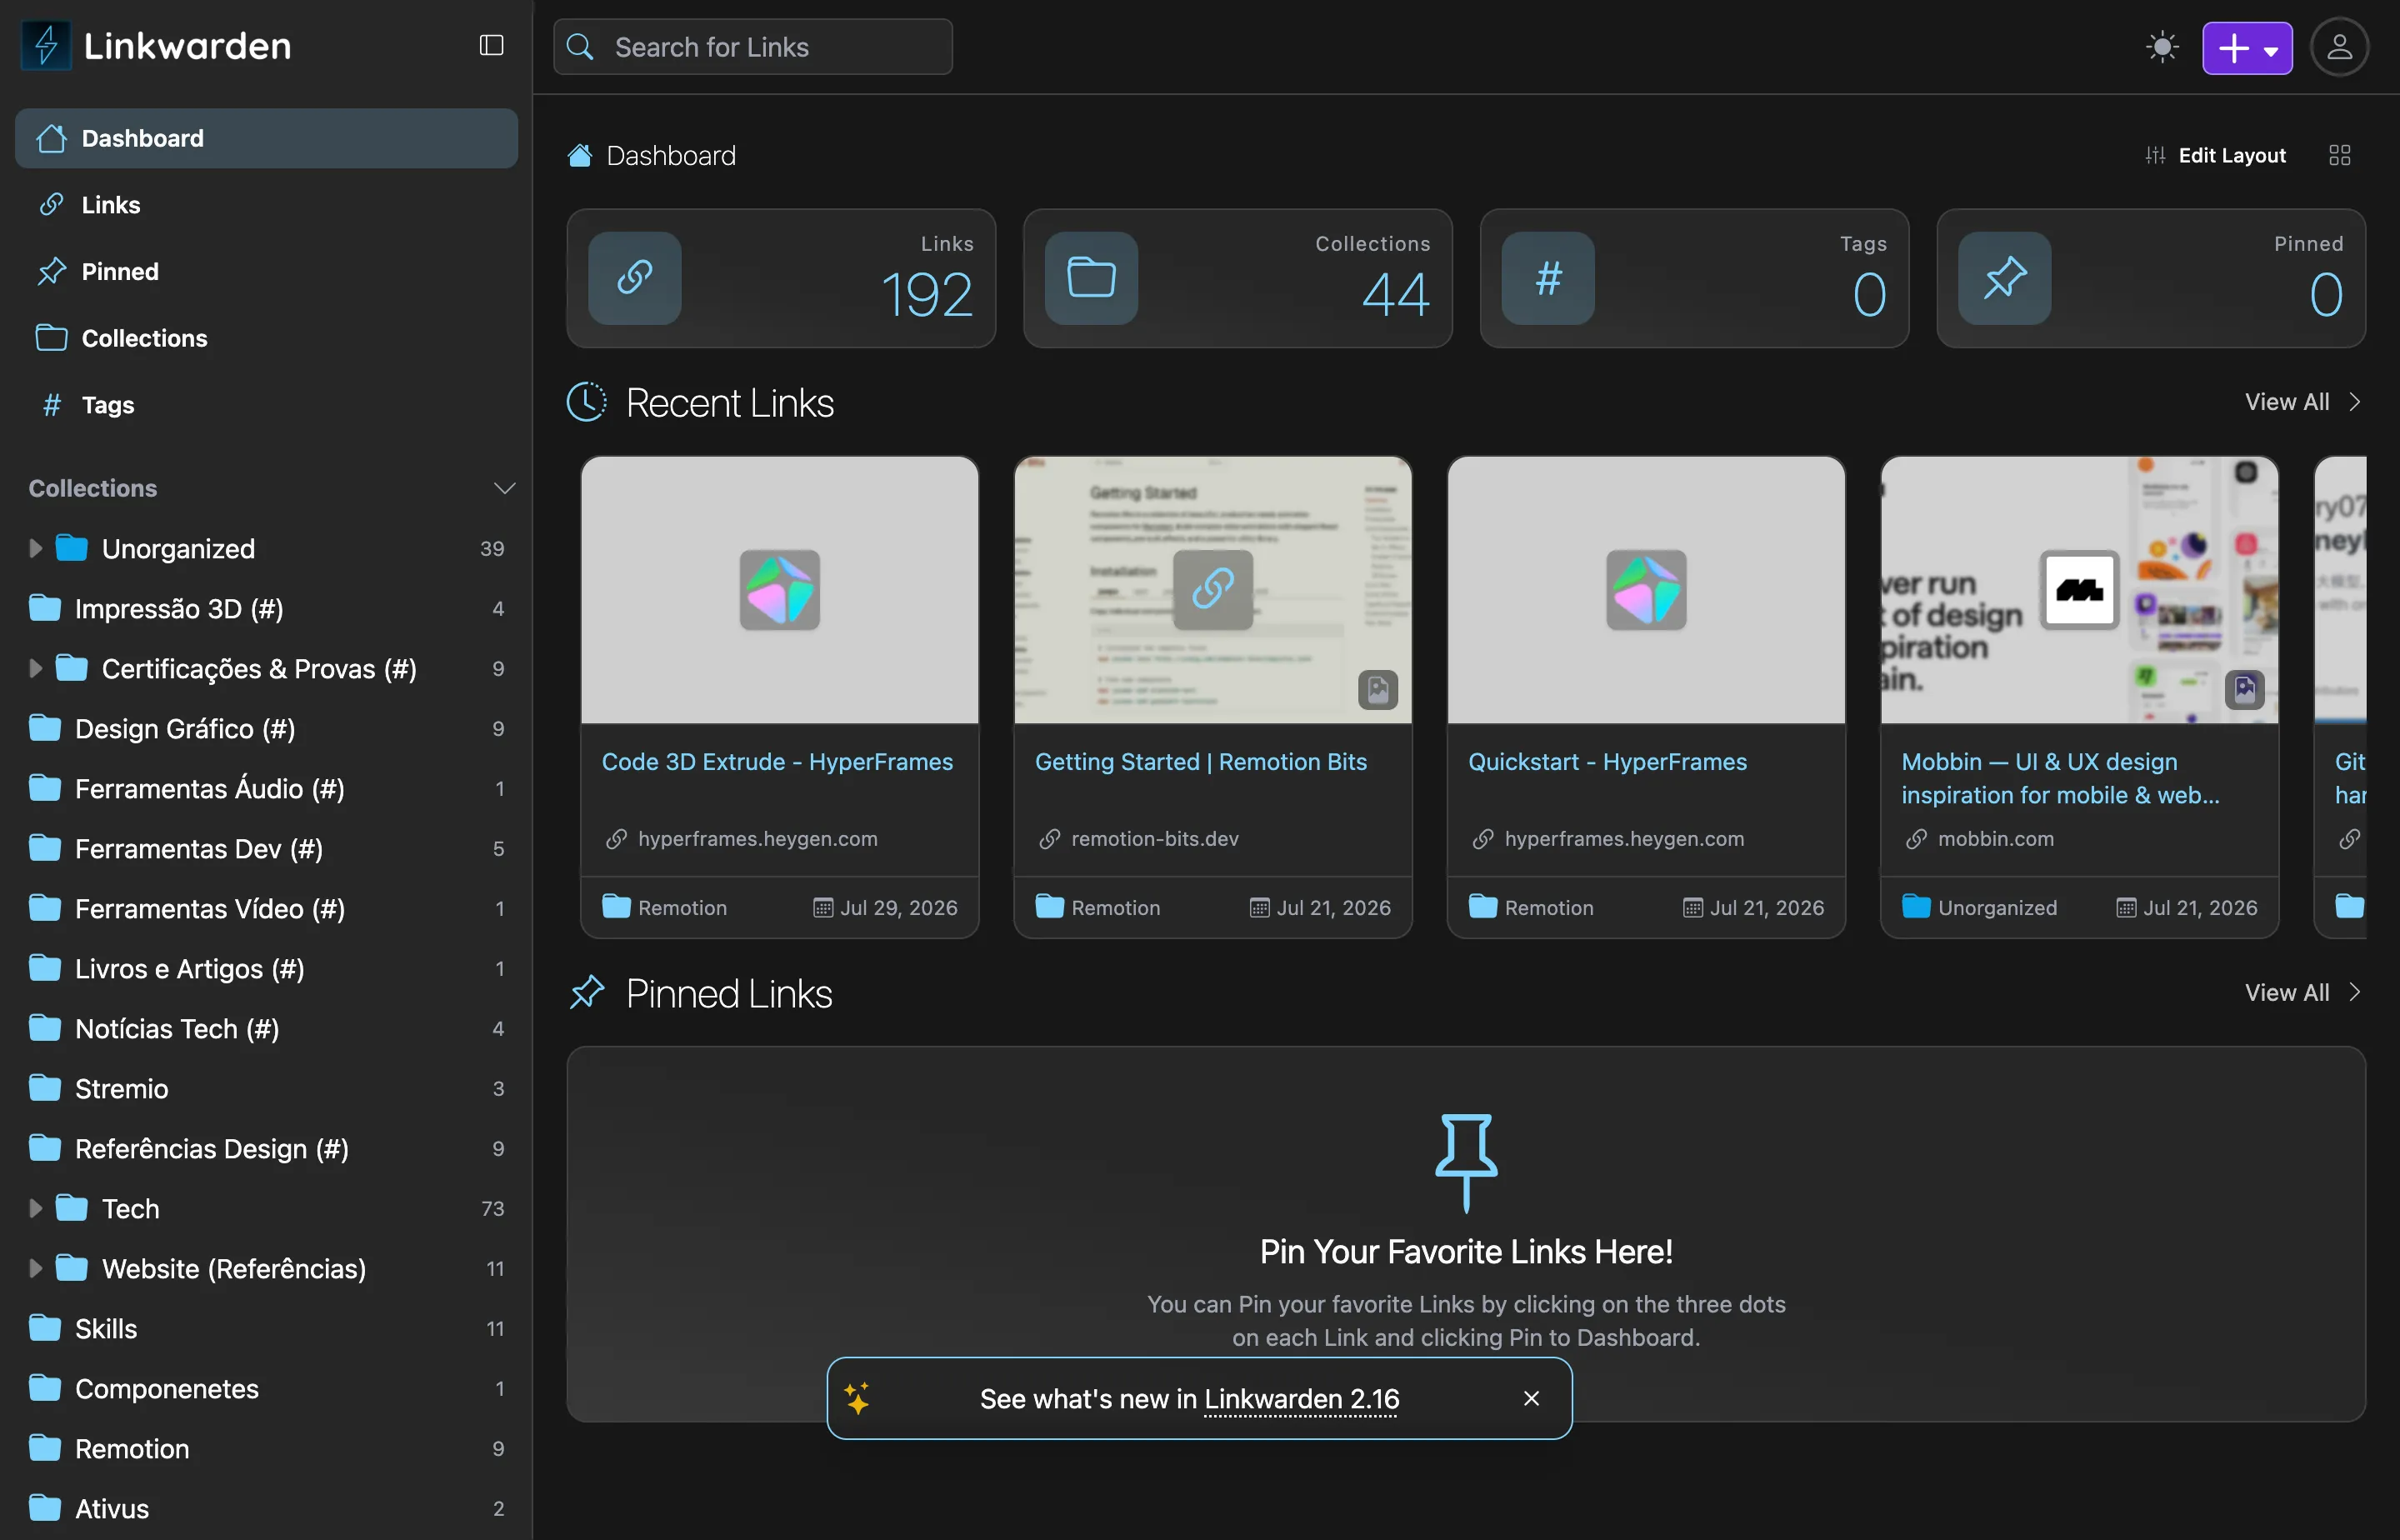
Task: Expand the Unorganized collection tree arrow
Action: click(x=35, y=548)
